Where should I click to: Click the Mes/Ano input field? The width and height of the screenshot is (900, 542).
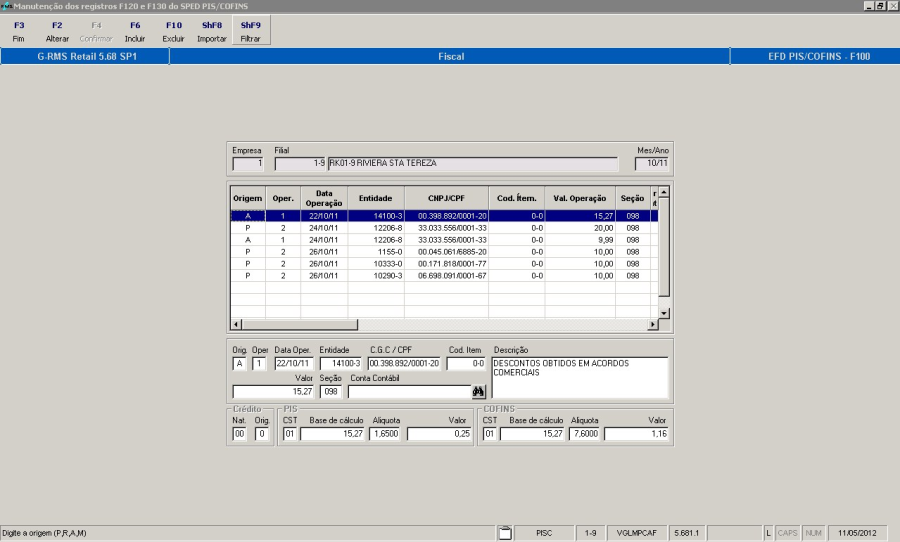652,164
